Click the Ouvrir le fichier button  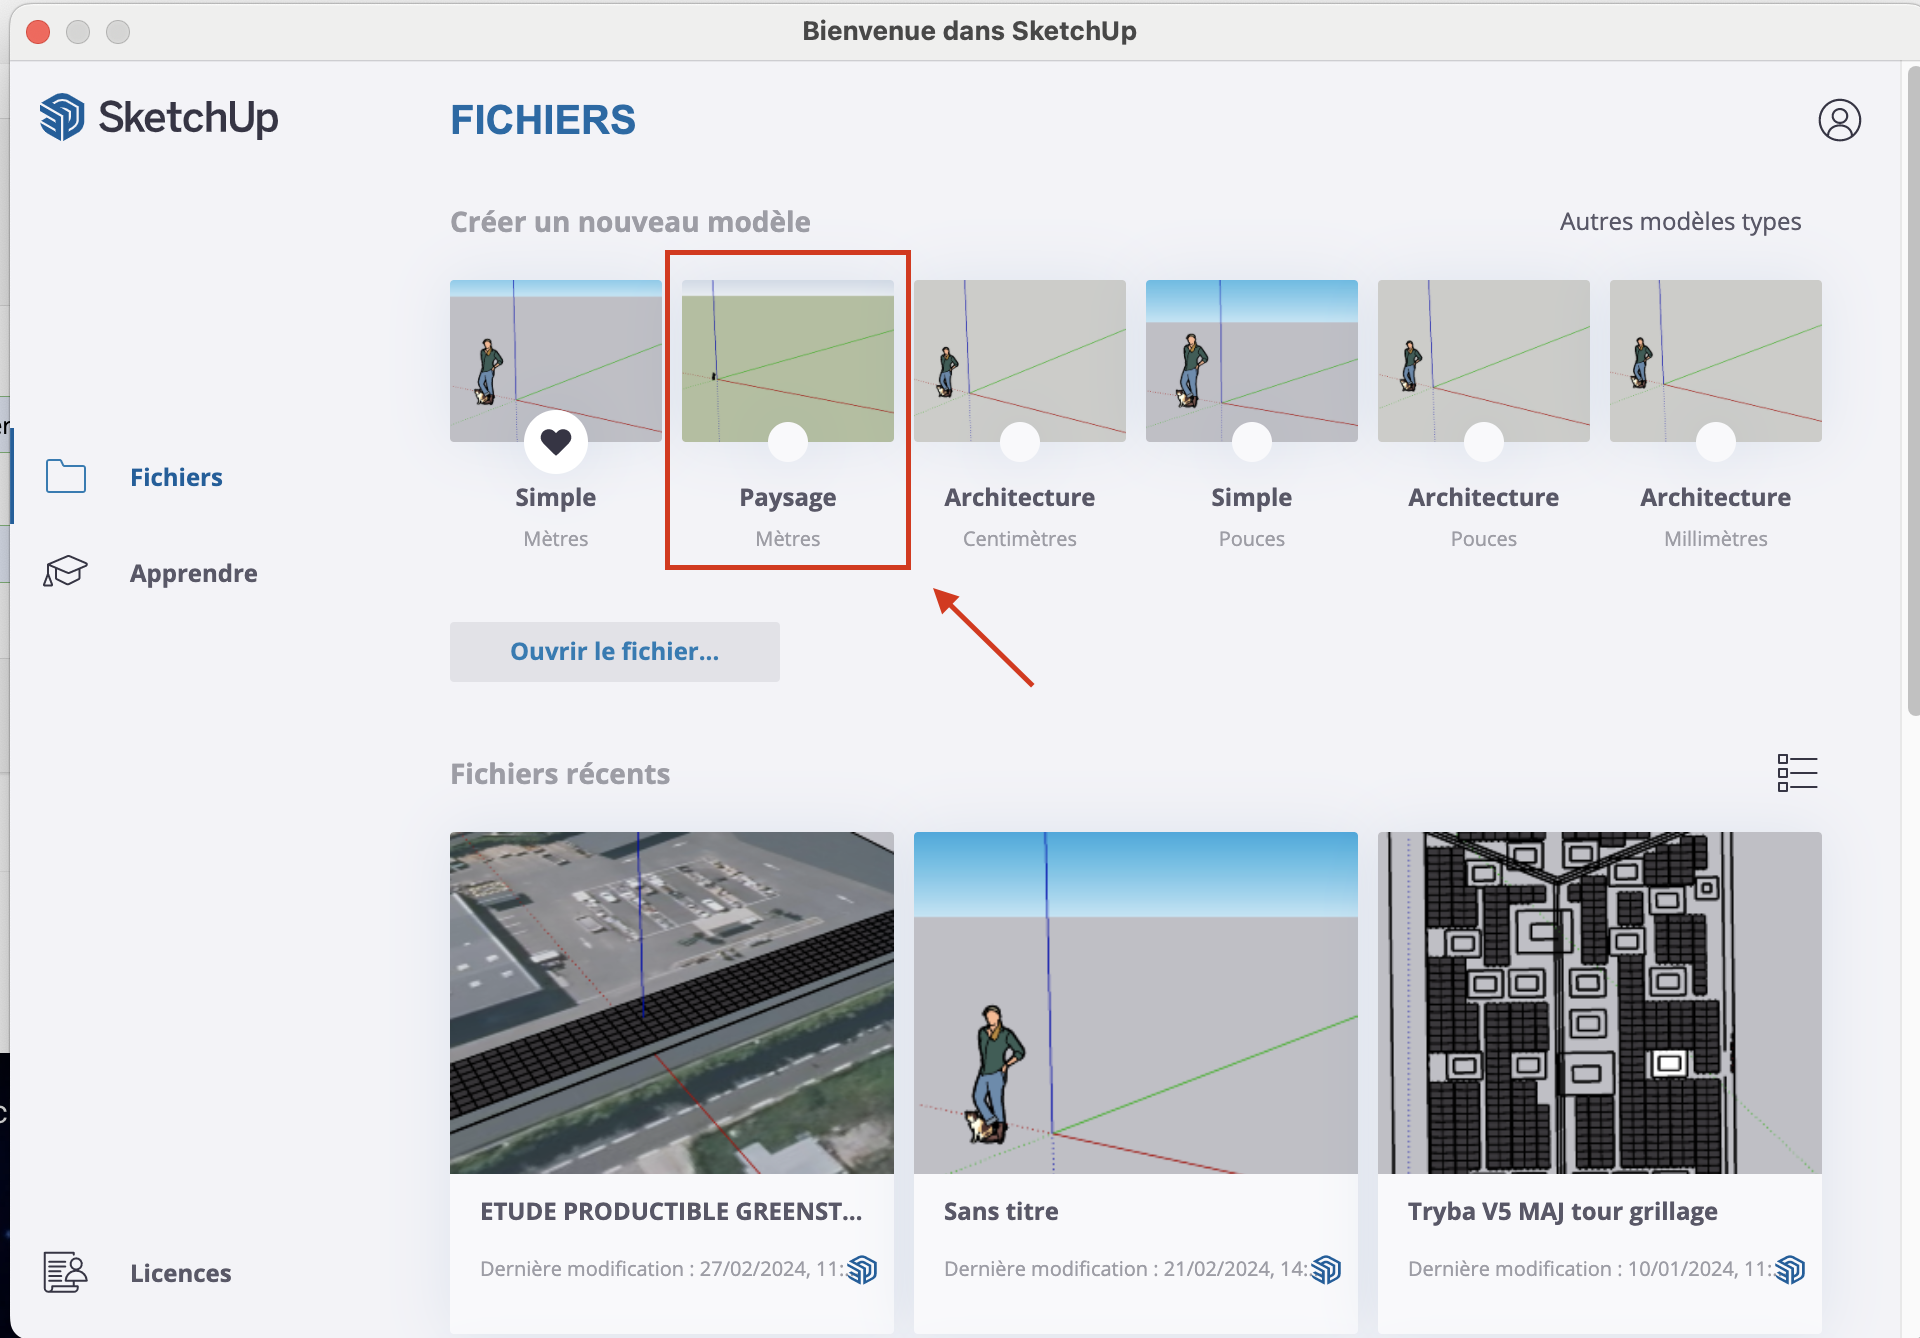click(615, 652)
